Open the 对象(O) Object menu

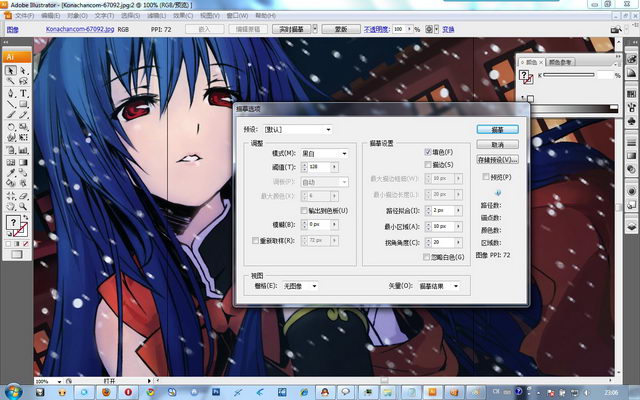pos(77,16)
